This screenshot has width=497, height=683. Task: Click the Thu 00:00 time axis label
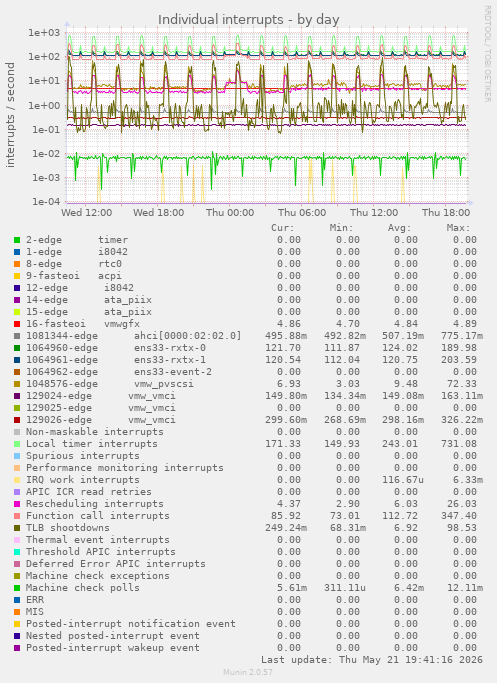[x=230, y=213]
